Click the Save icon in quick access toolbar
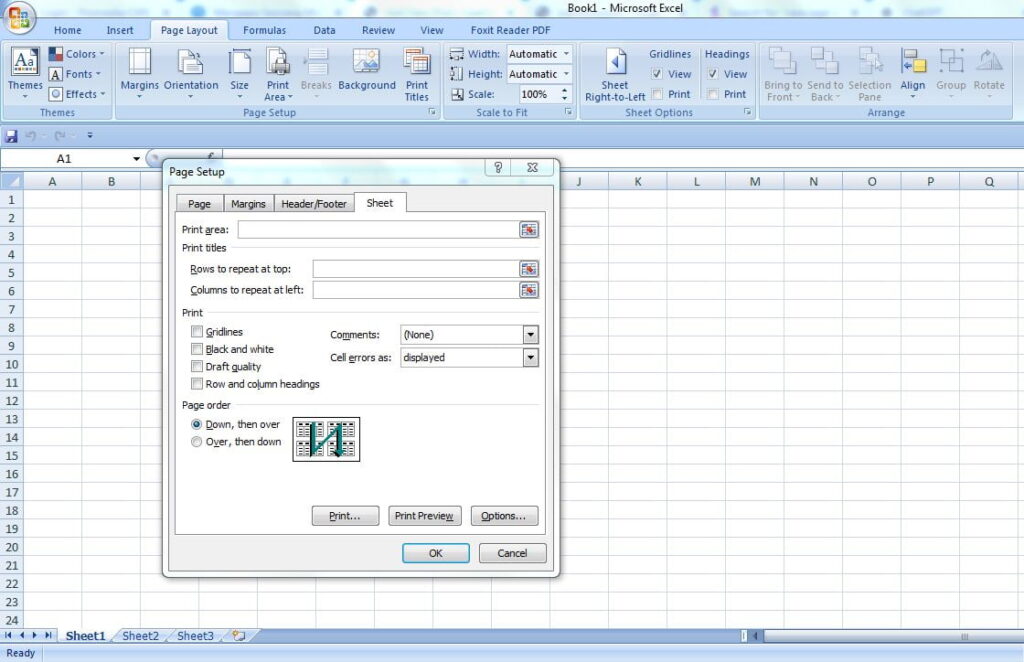Image resolution: width=1024 pixels, height=662 pixels. (11, 136)
